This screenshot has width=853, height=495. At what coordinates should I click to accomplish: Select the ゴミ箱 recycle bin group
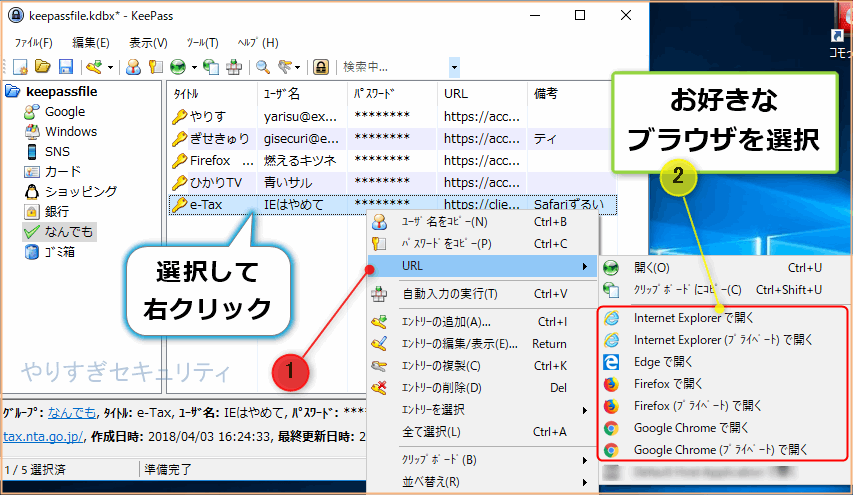pos(59,252)
